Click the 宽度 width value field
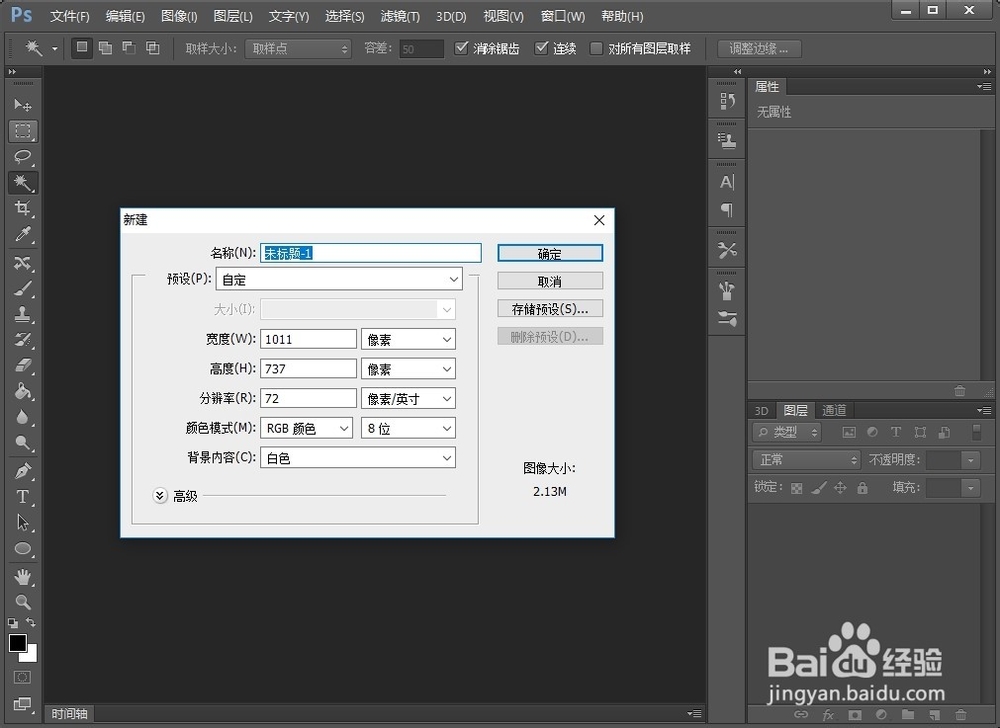The width and height of the screenshot is (1000, 728). pos(308,339)
